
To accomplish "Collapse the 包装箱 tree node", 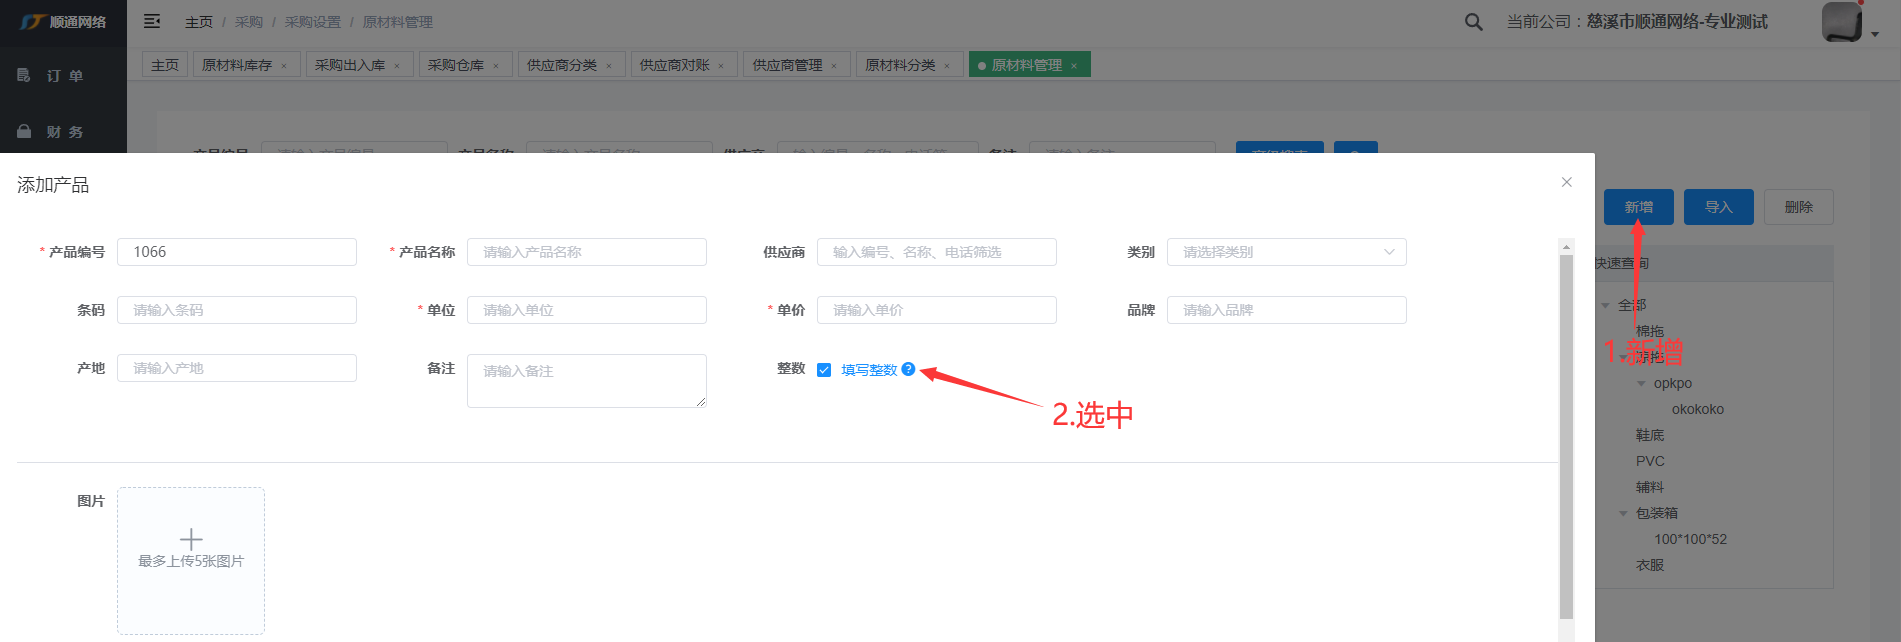I will pos(1623,513).
